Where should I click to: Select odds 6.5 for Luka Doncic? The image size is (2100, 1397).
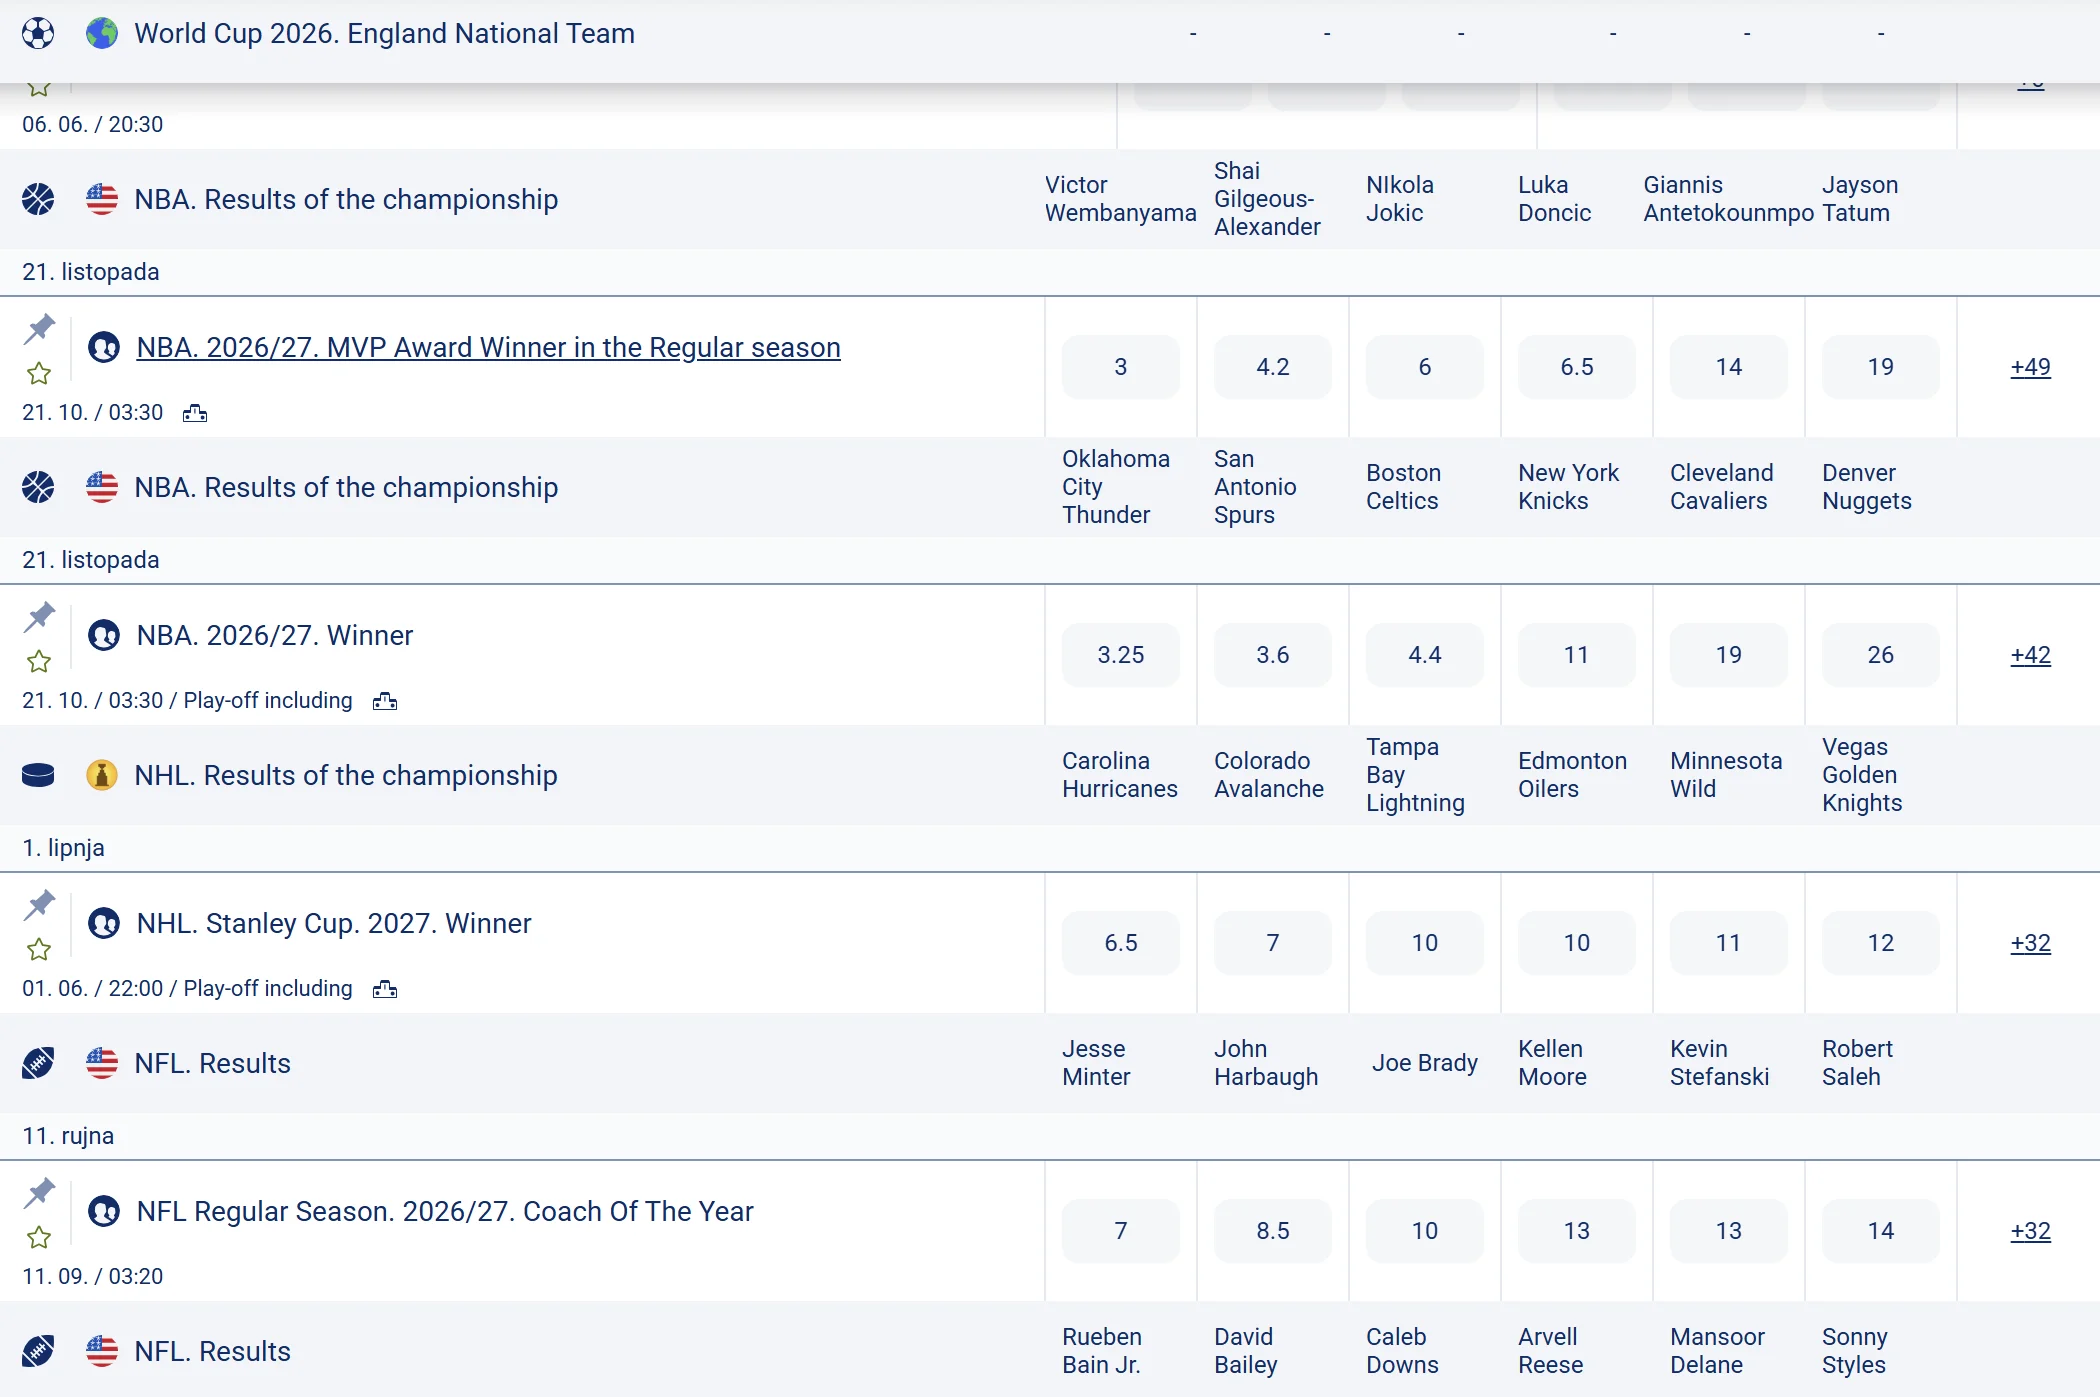(1577, 367)
